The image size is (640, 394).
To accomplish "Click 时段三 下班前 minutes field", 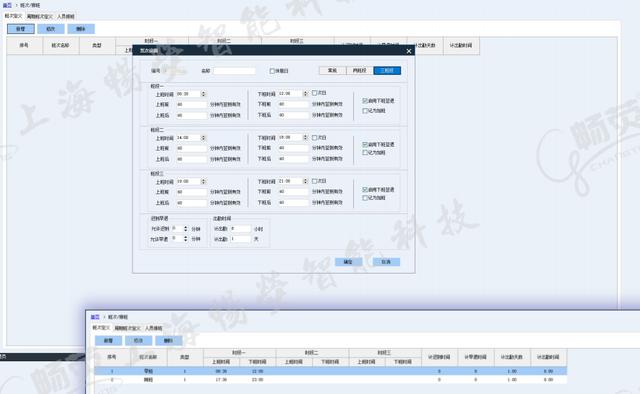I will tap(293, 191).
